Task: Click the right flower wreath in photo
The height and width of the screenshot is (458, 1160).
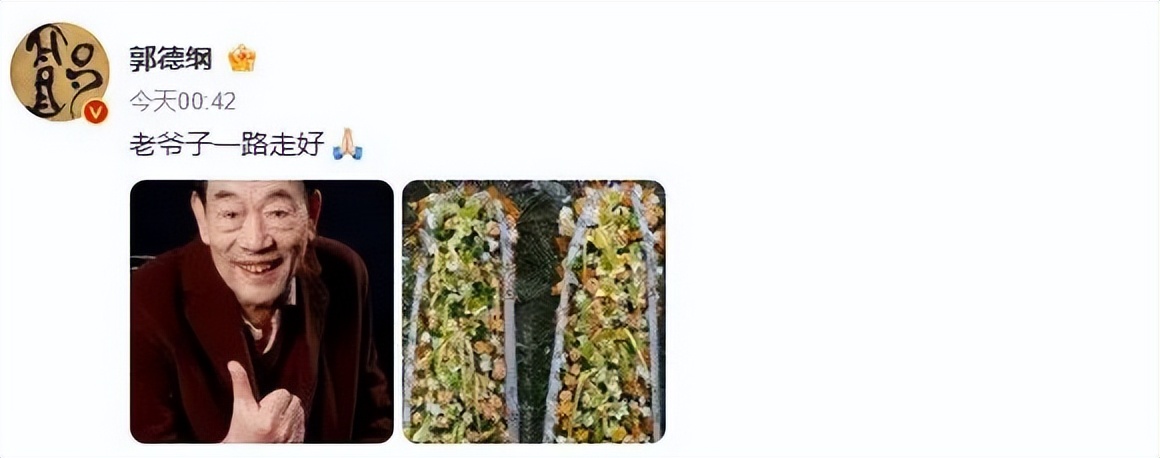Action: (608, 314)
